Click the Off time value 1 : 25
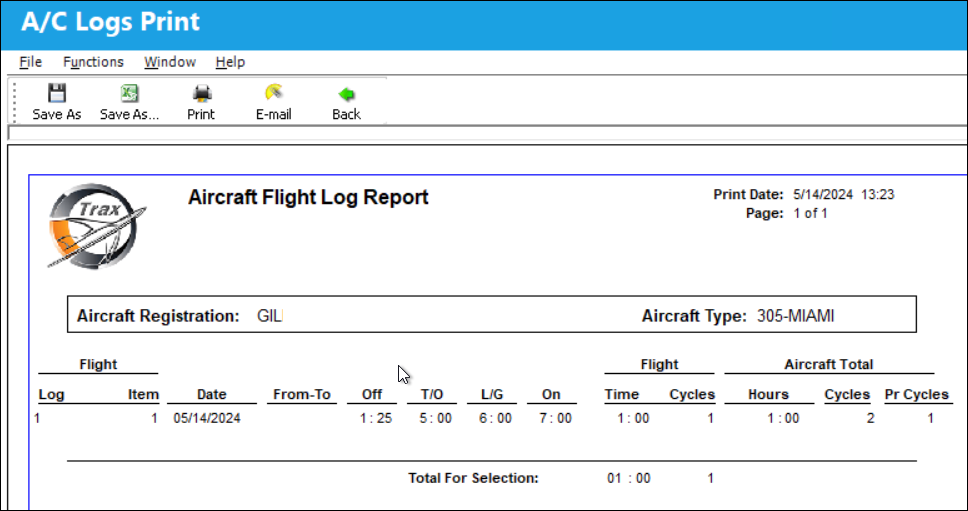 376,418
